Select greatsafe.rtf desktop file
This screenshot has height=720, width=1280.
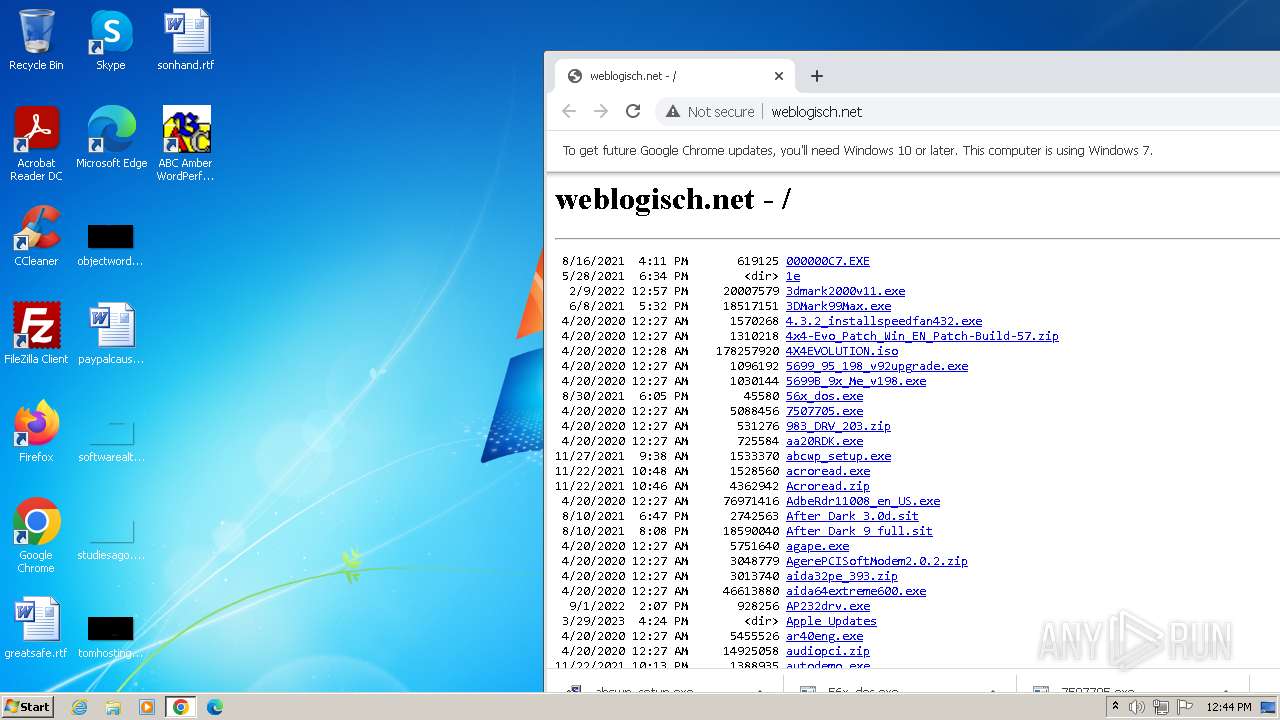pyautogui.click(x=36, y=627)
